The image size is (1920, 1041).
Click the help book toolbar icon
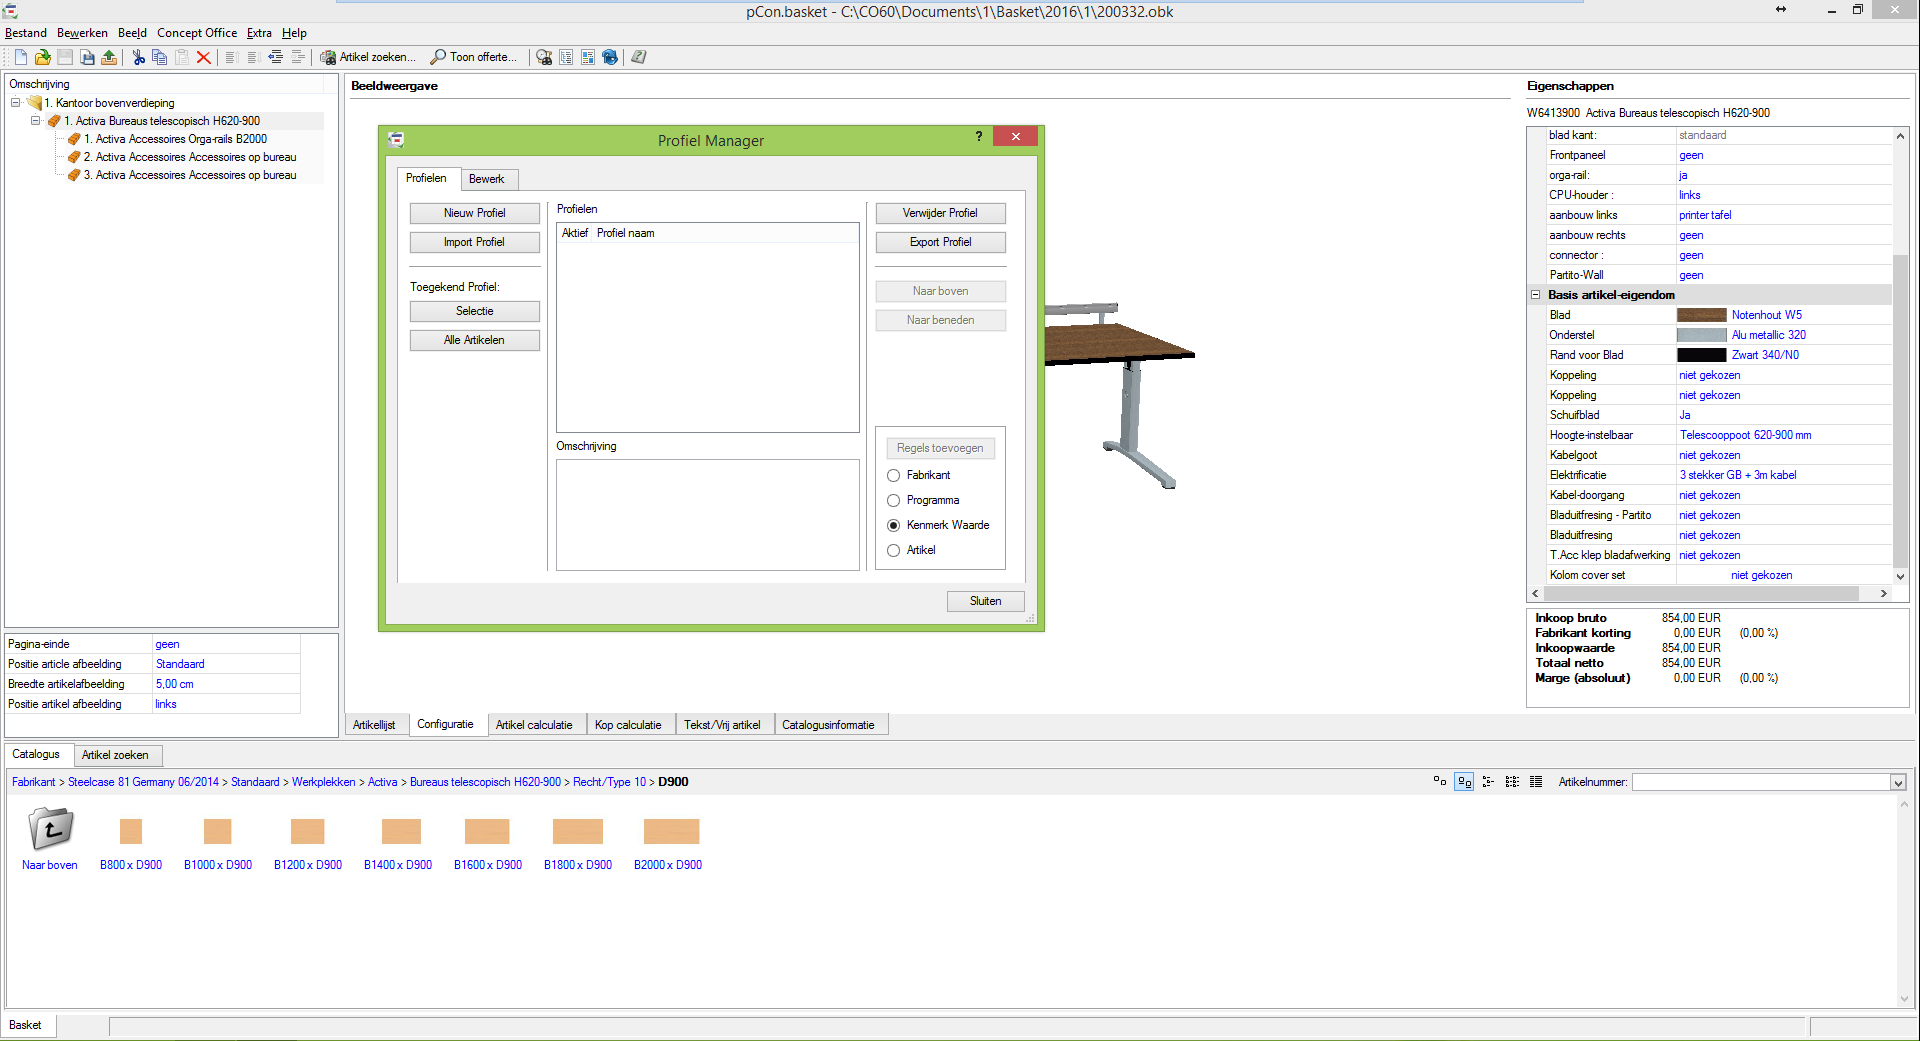pos(638,57)
